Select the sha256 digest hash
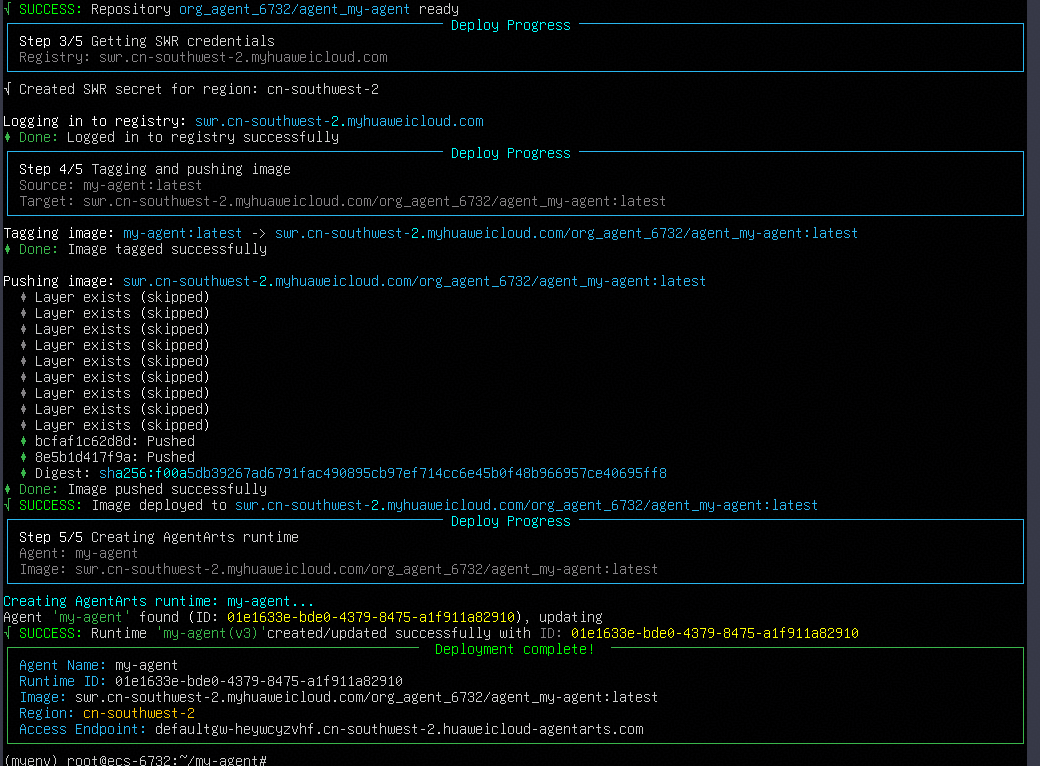Viewport: 1040px width, 766px height. [383, 474]
